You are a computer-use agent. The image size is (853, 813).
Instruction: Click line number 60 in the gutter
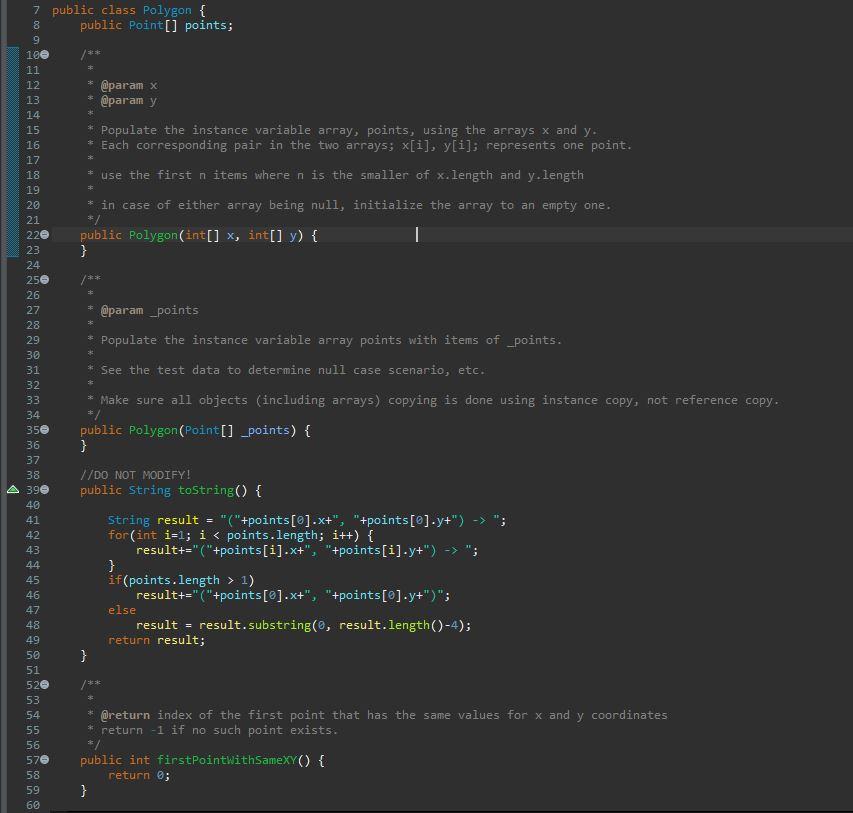pos(33,805)
